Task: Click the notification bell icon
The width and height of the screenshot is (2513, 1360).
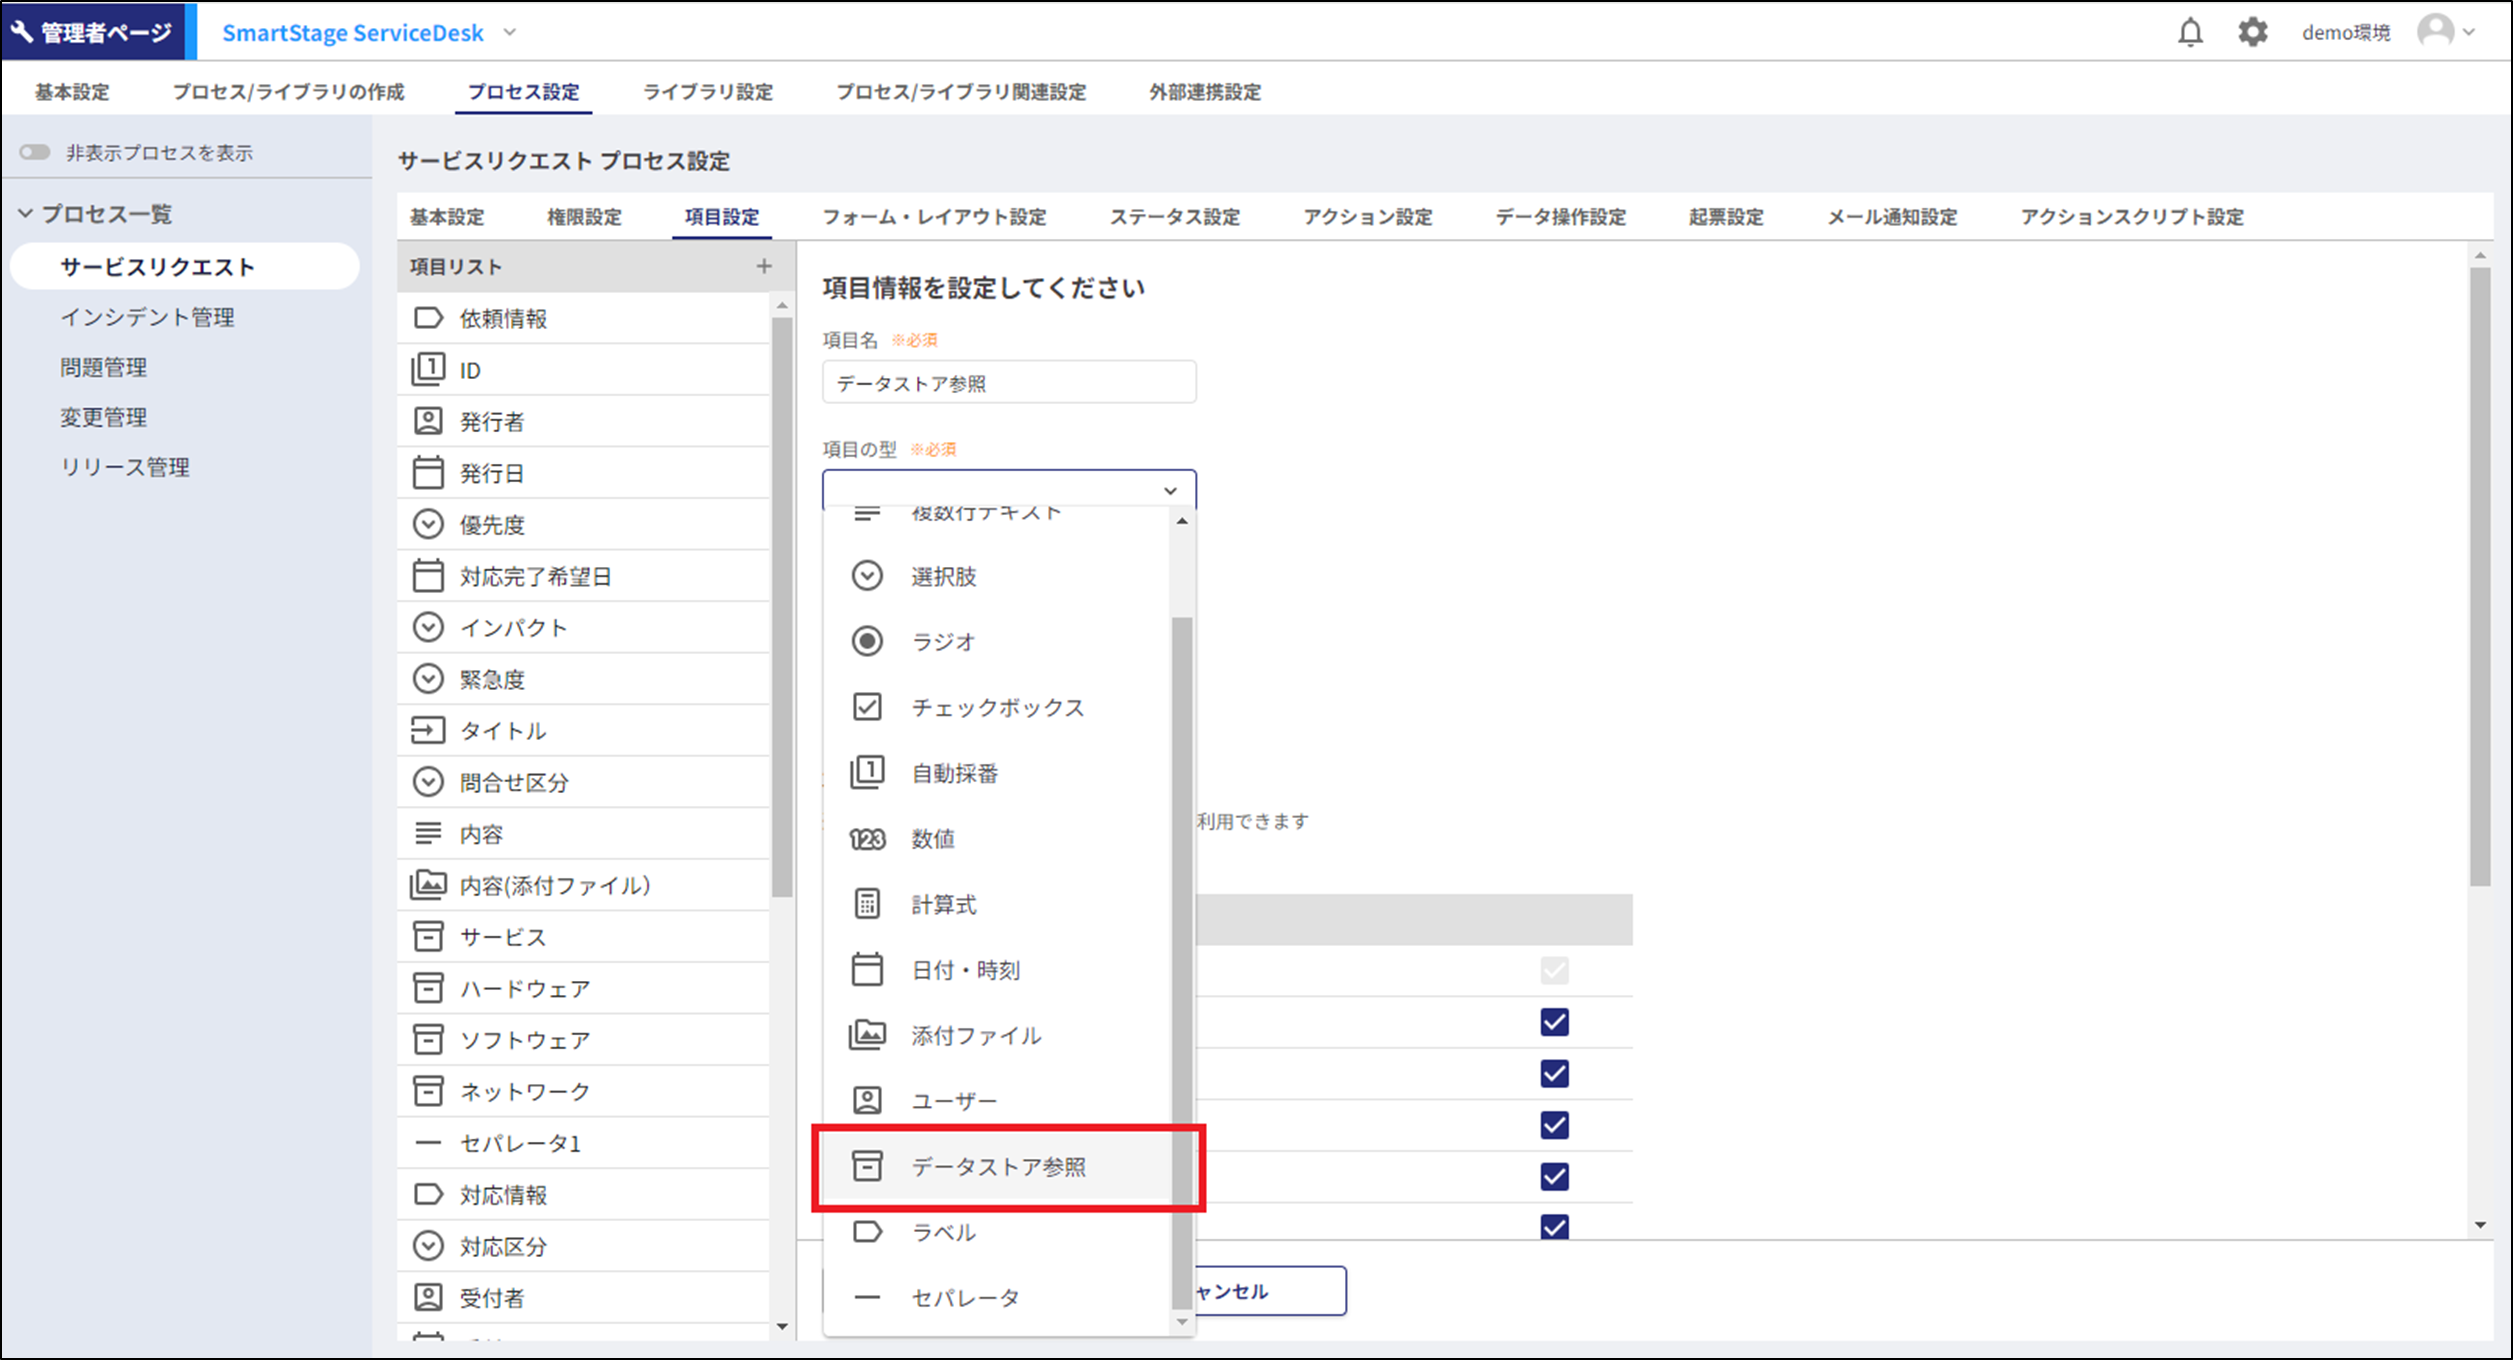Action: [x=2190, y=32]
